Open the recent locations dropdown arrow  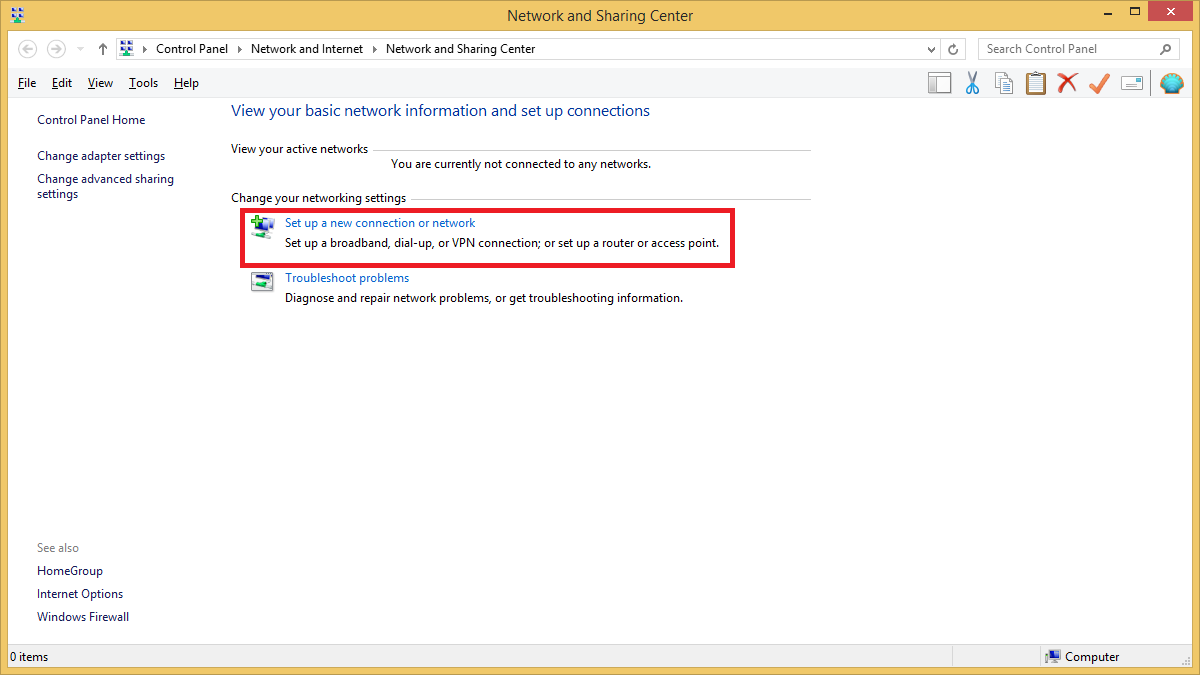pyautogui.click(x=80, y=49)
